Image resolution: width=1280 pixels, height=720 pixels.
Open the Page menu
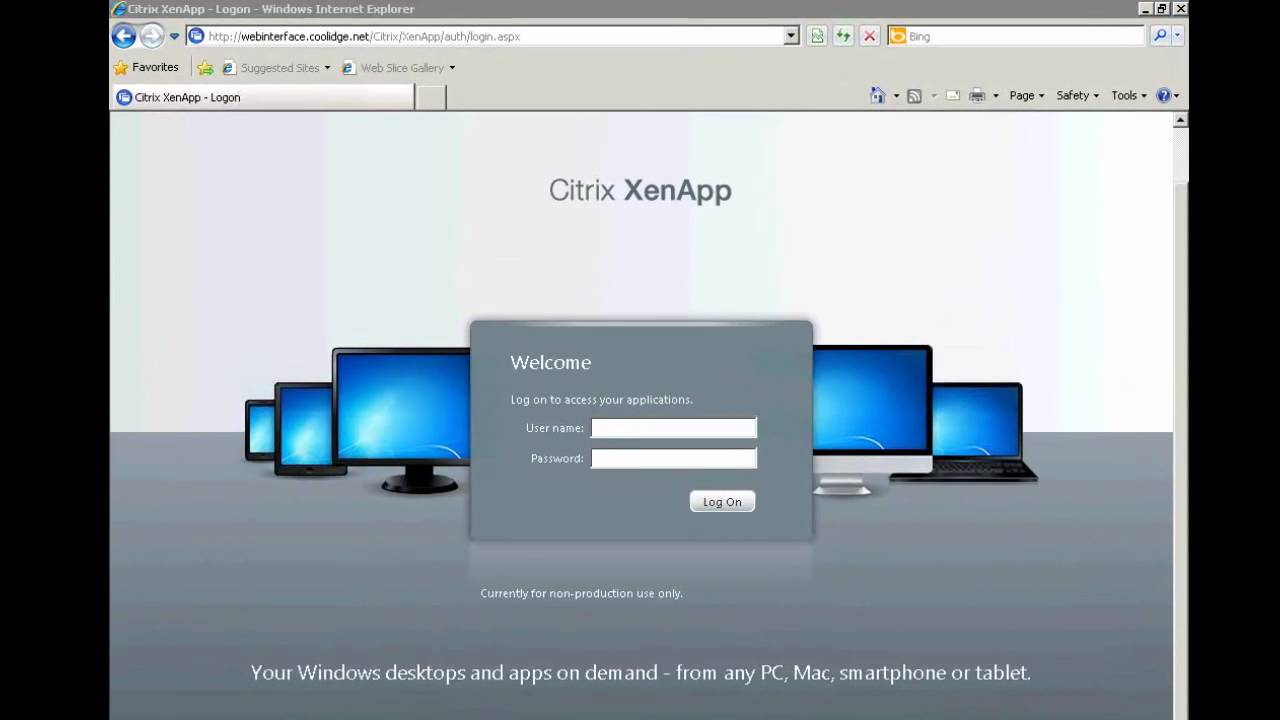1027,96
